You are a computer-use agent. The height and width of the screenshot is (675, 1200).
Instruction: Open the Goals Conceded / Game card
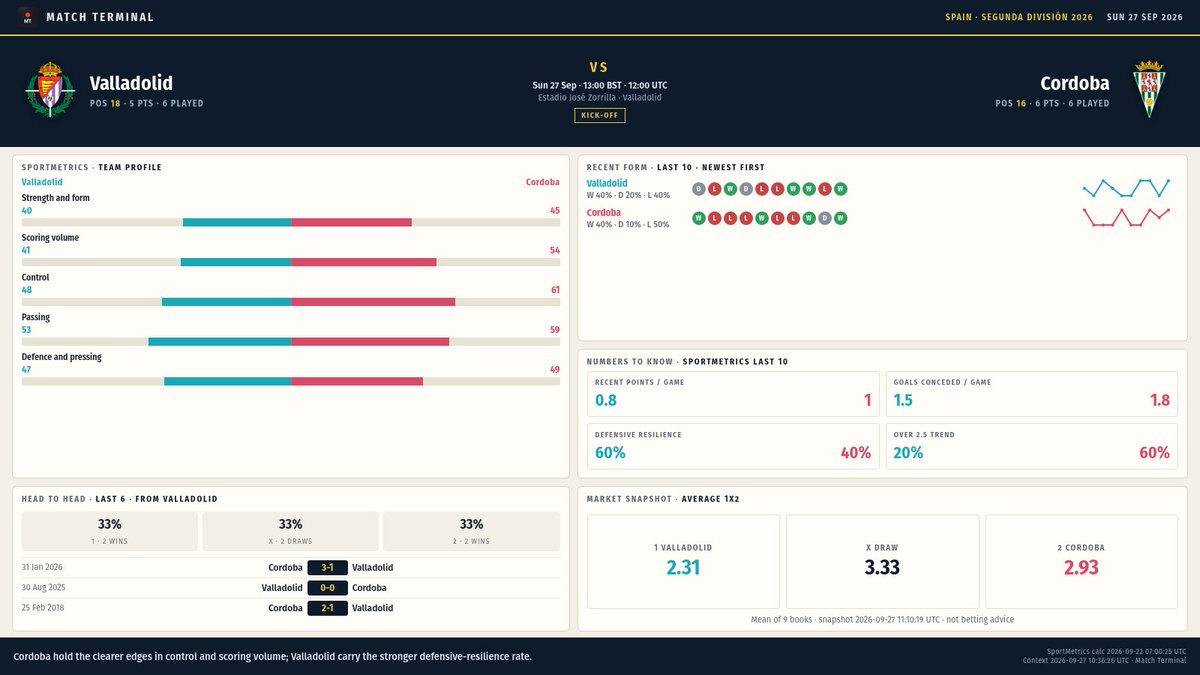coord(1032,394)
